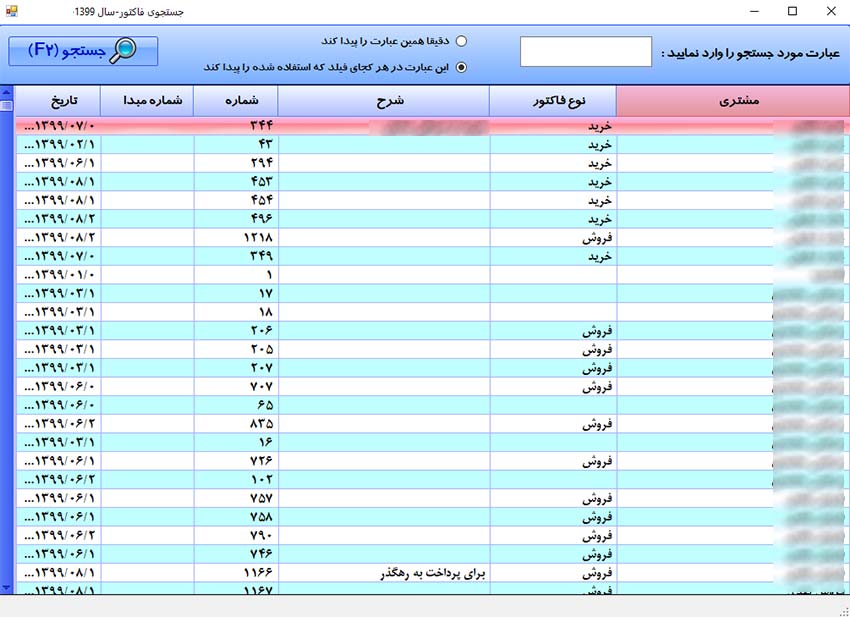The image size is (850, 617).
Task: Click description 'برای پرداخت به رهگذر'
Action: tap(433, 573)
